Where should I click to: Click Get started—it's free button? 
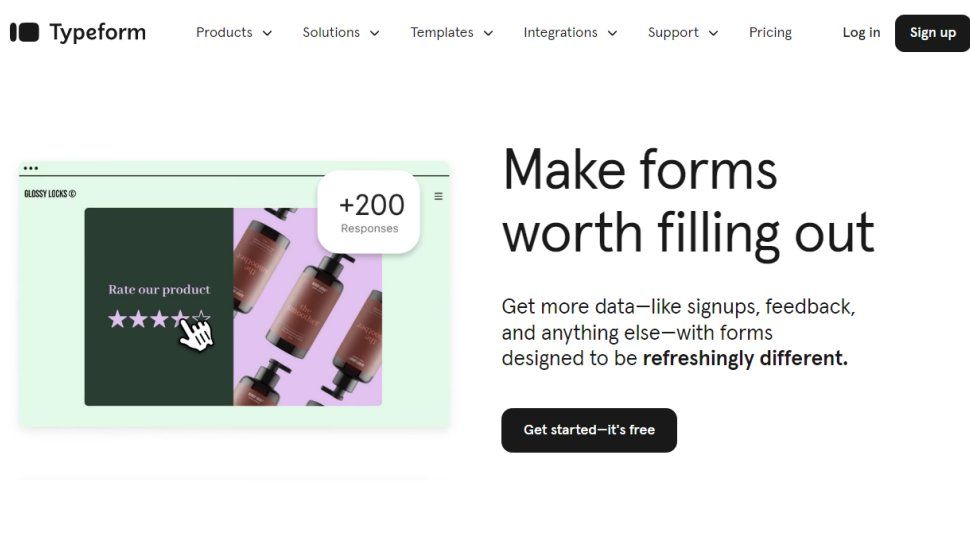tap(589, 430)
